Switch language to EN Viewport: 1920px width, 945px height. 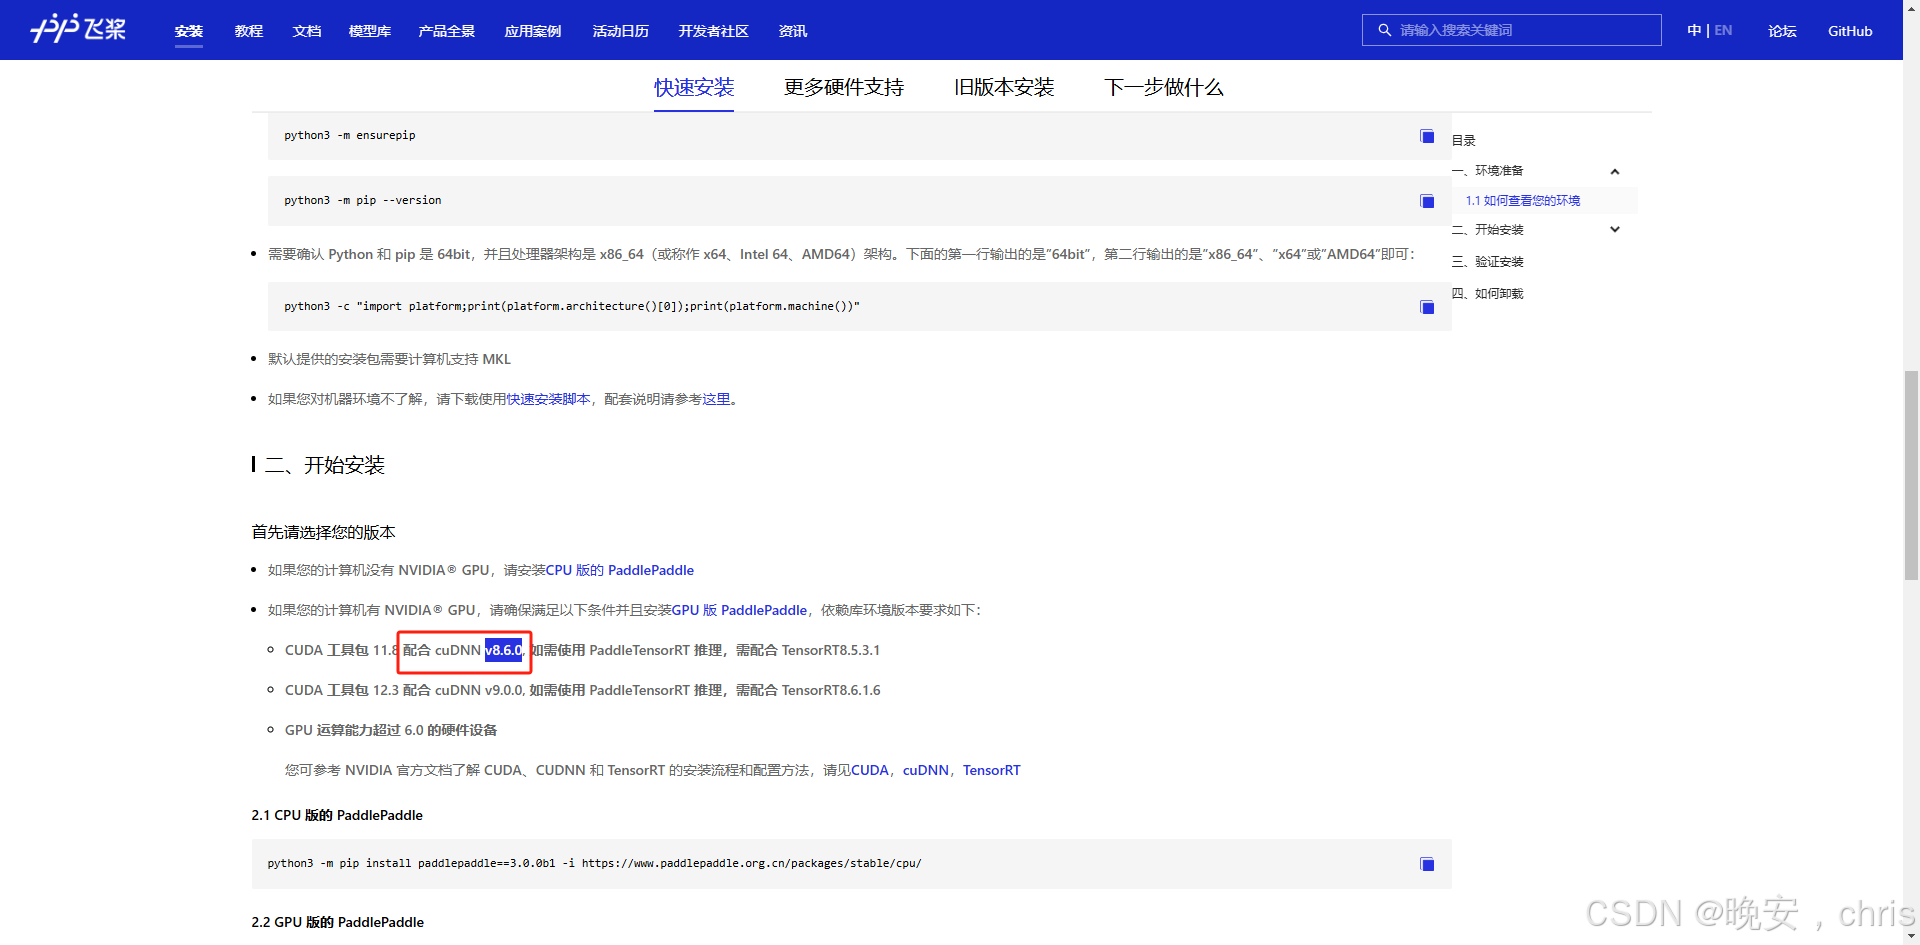coord(1722,30)
